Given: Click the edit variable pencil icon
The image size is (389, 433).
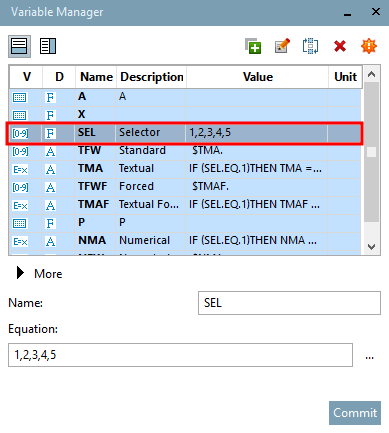Looking at the screenshot, I should click(x=282, y=46).
